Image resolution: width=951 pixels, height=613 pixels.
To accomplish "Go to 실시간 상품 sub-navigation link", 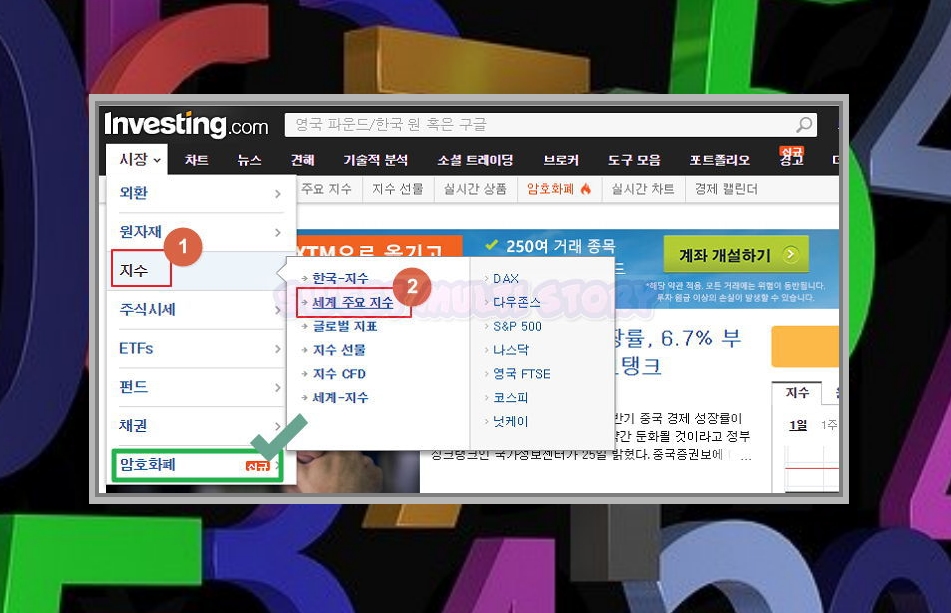I will pos(476,189).
